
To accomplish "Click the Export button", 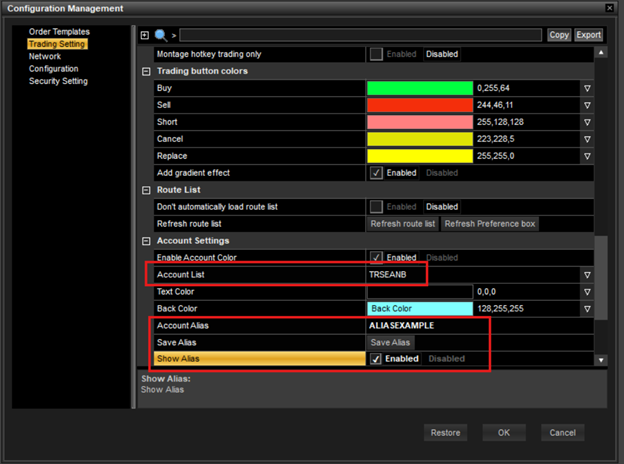I will [589, 35].
